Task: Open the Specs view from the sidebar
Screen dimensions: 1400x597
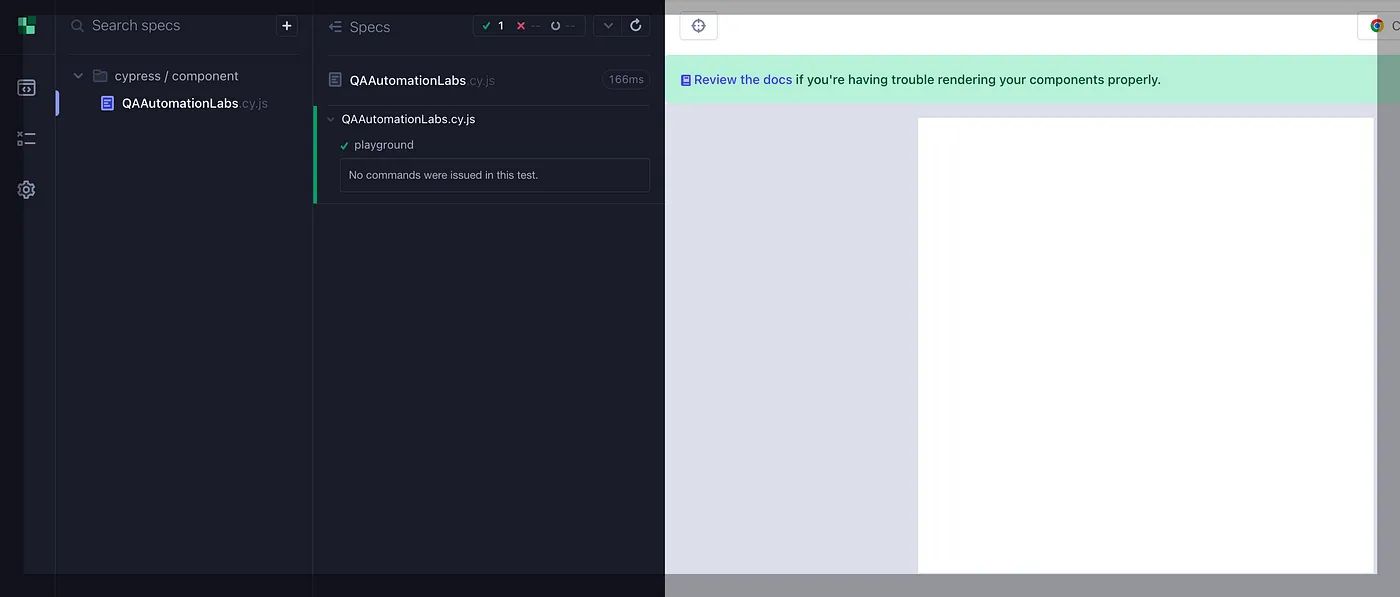Action: pos(25,87)
